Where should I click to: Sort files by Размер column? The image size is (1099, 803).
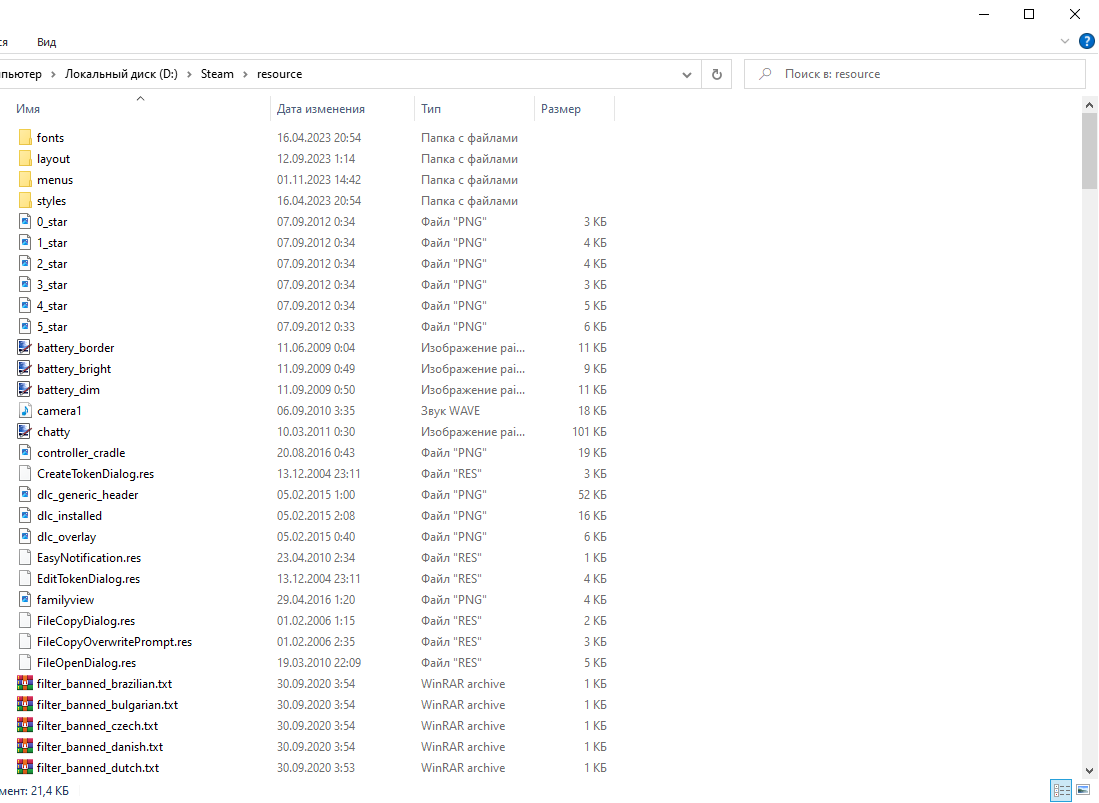click(561, 109)
